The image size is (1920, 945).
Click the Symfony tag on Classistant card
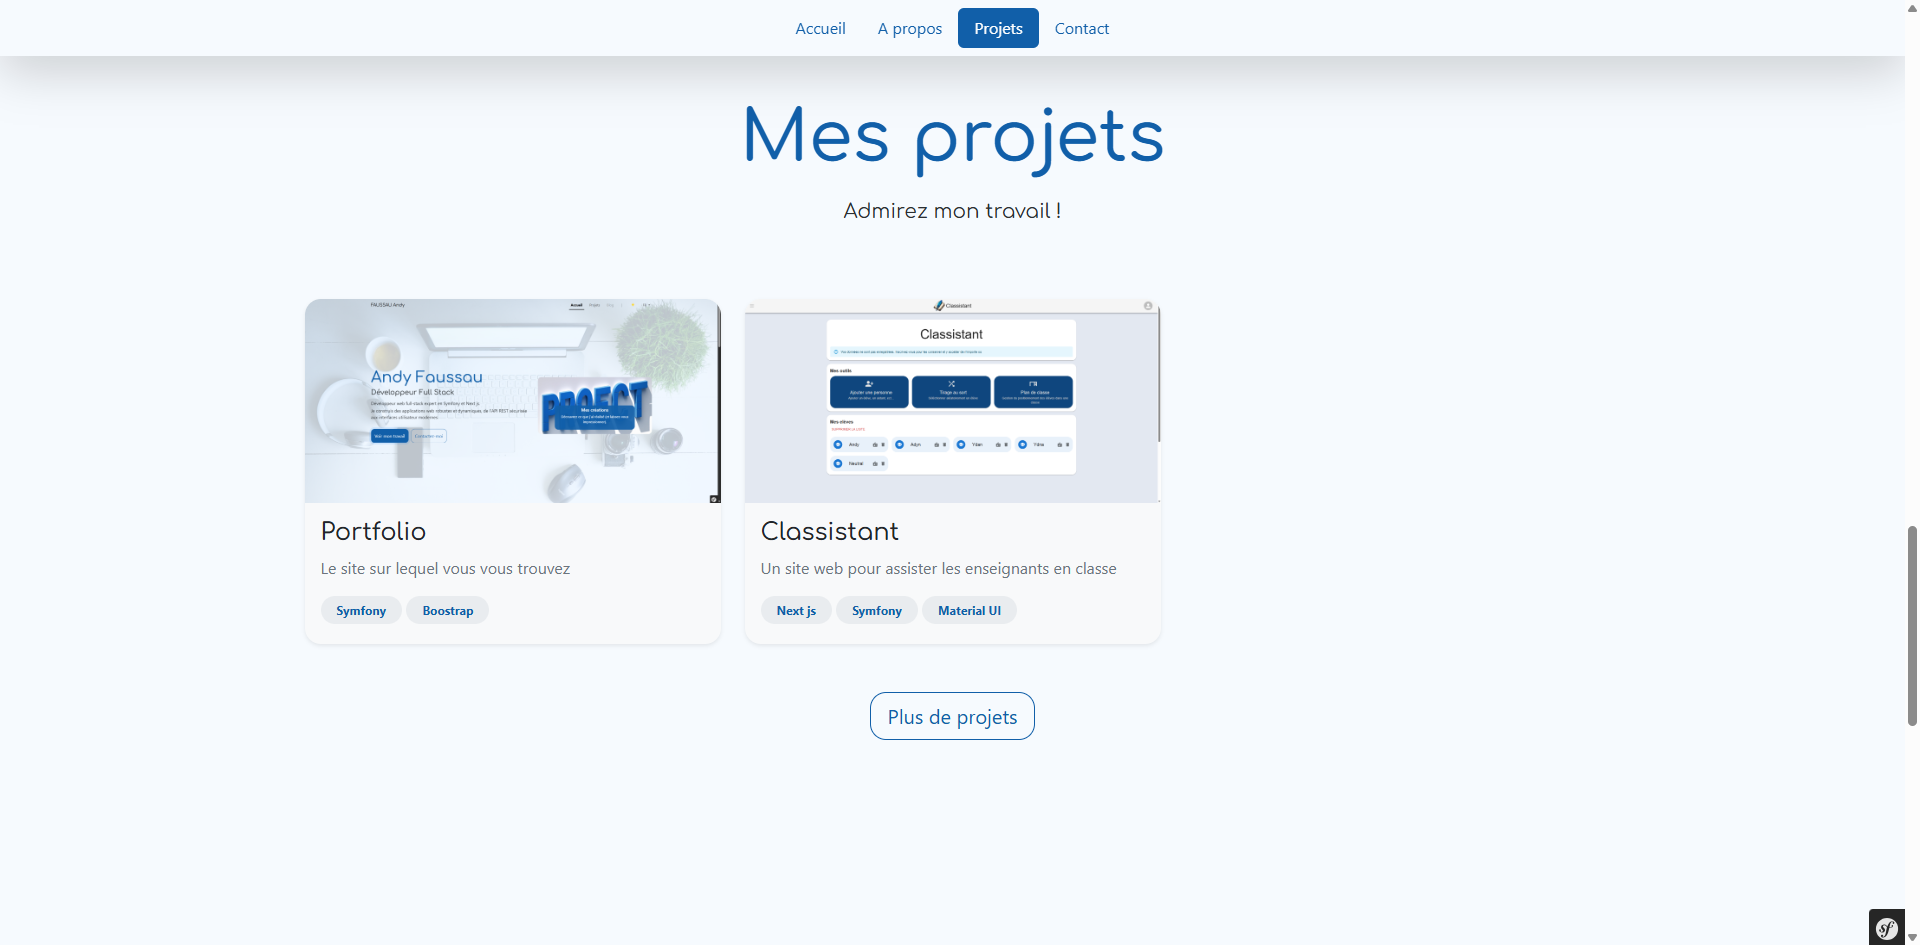[x=876, y=611]
